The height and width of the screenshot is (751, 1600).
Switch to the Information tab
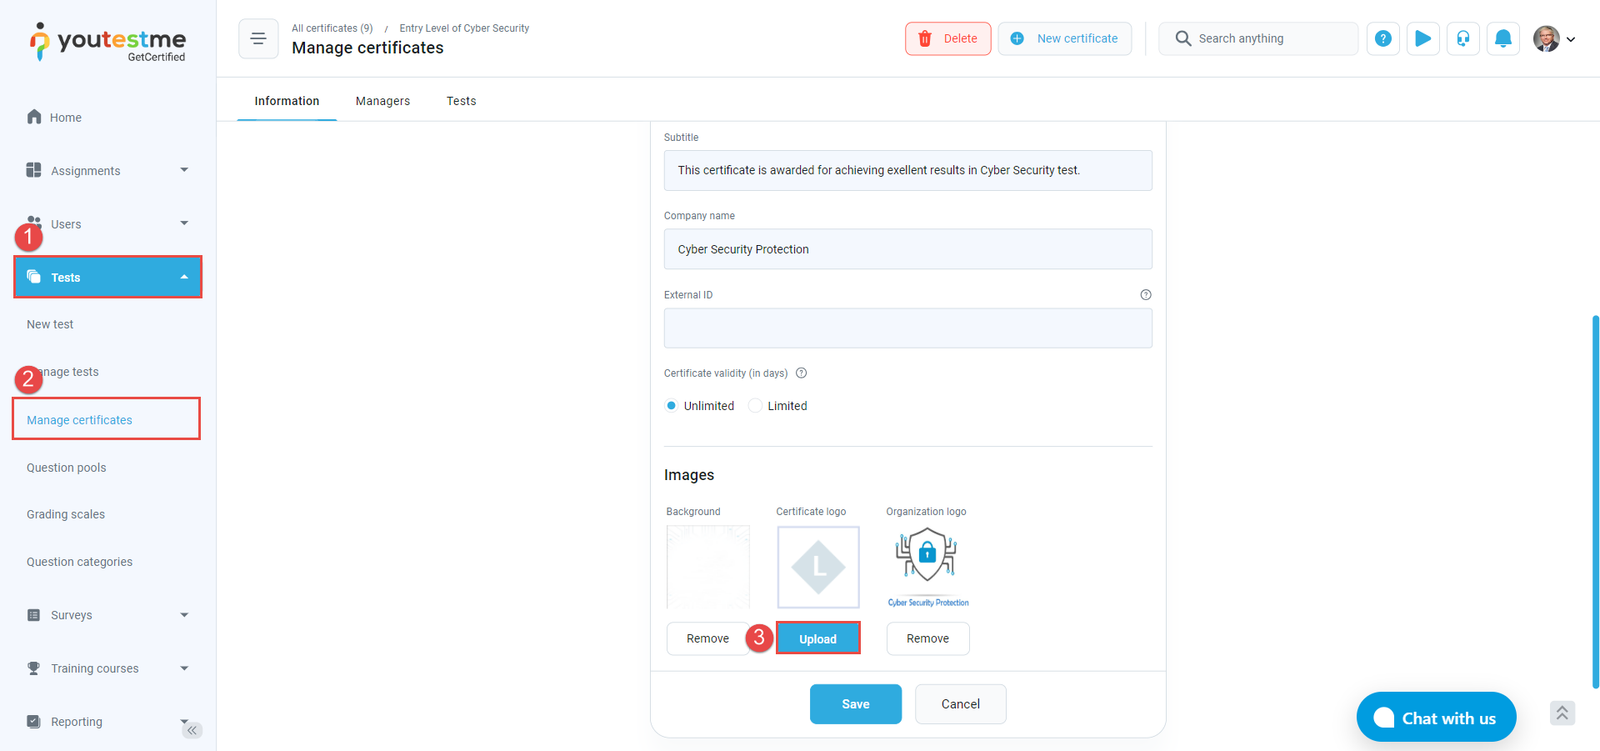coord(287,101)
